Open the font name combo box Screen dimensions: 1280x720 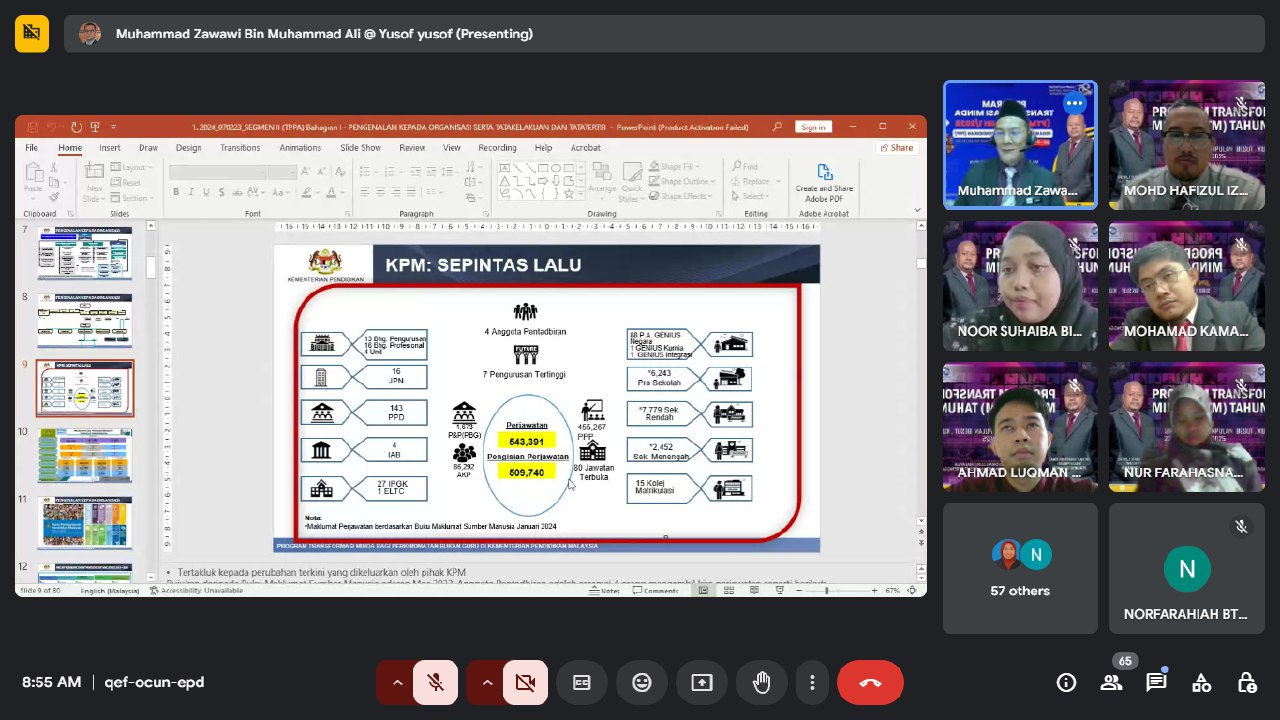click(217, 172)
